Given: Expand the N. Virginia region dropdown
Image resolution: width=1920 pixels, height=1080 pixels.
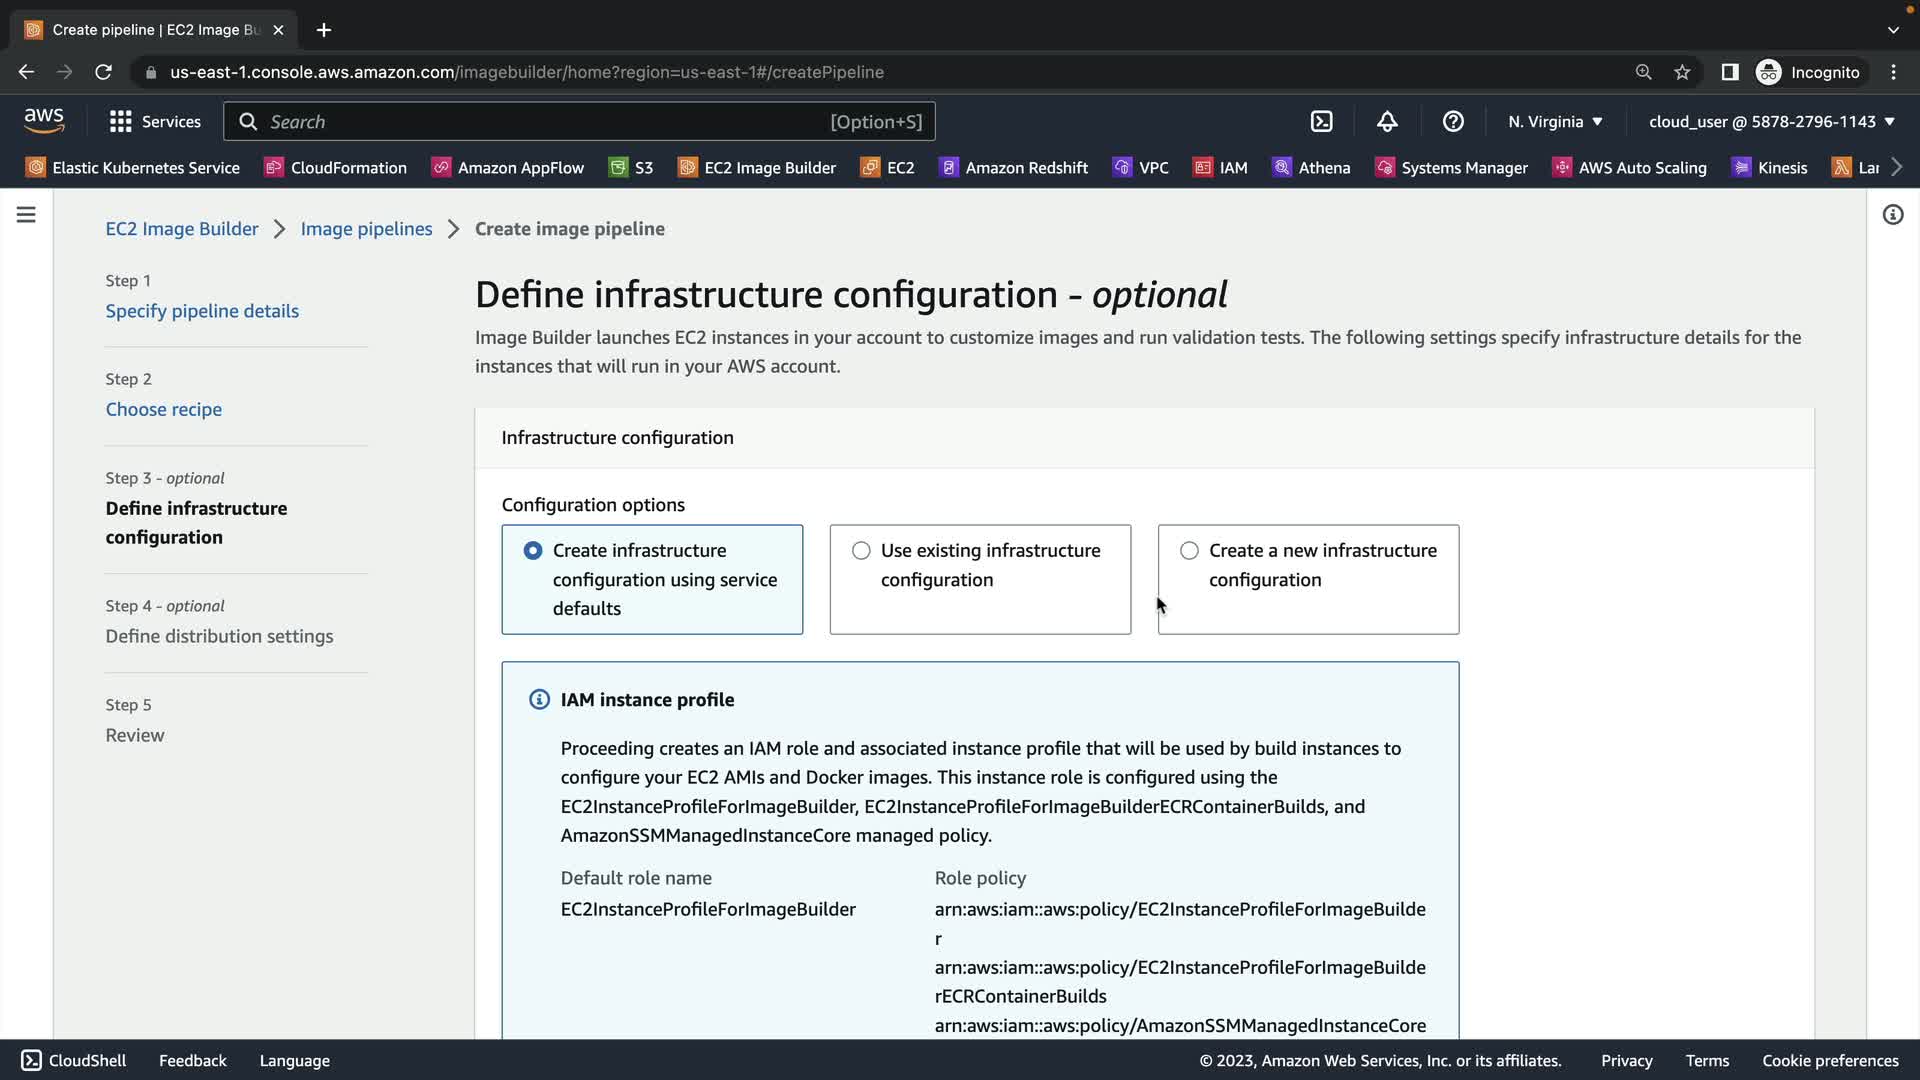Looking at the screenshot, I should click(x=1555, y=122).
